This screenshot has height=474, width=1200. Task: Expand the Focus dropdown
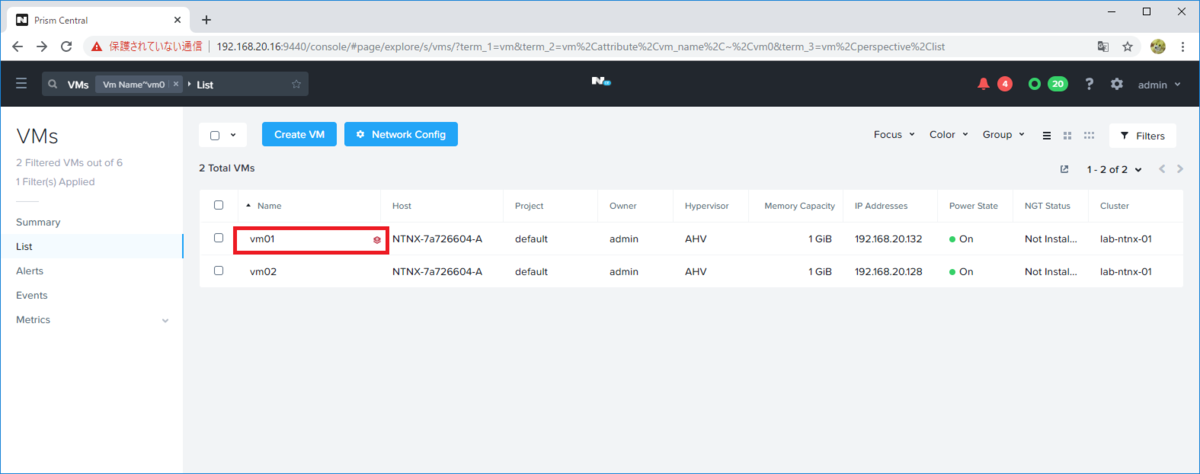coord(892,135)
